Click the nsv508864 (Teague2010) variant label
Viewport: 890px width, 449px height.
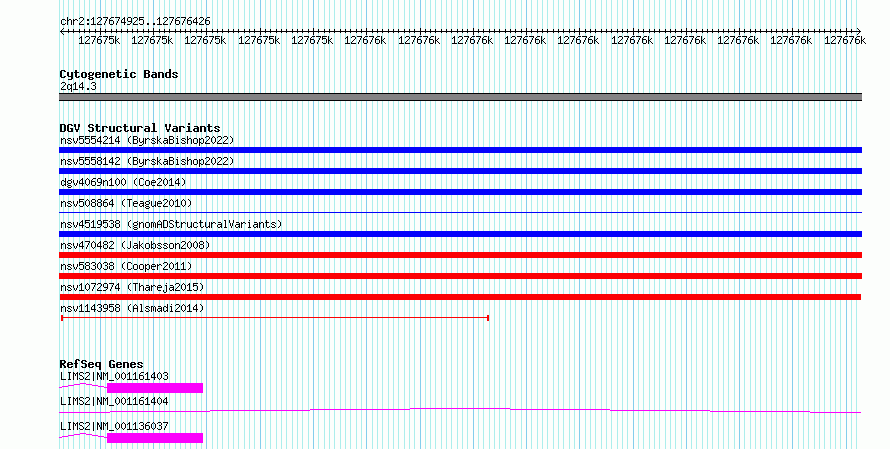126,203
